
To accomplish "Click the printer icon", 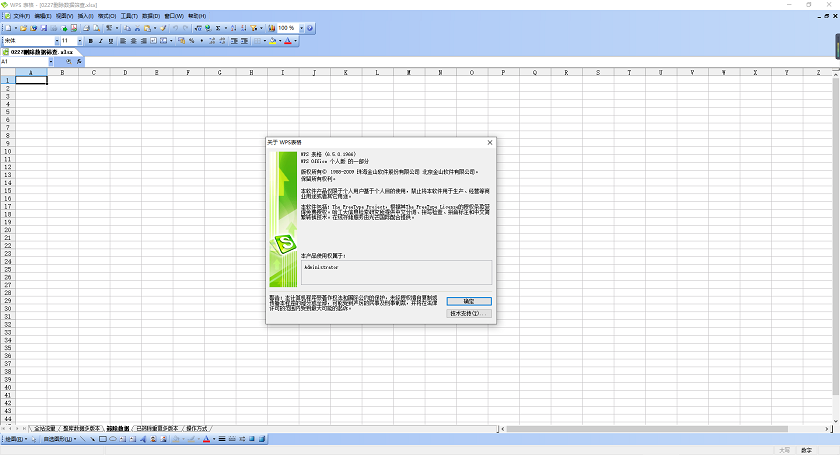I will tap(86, 28).
